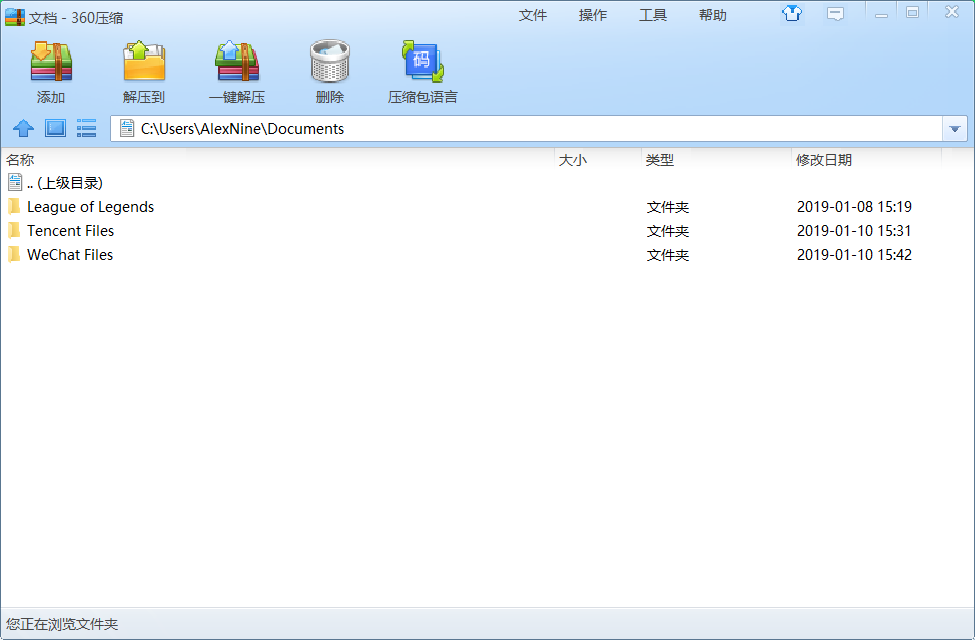This screenshot has width=975, height=640.
Task: Click the parent directory file icon
Action: click(x=15, y=182)
